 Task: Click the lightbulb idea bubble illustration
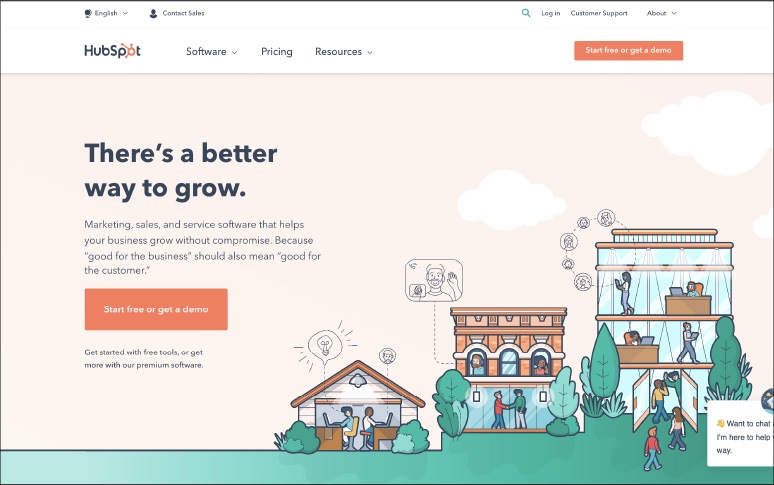tap(325, 345)
